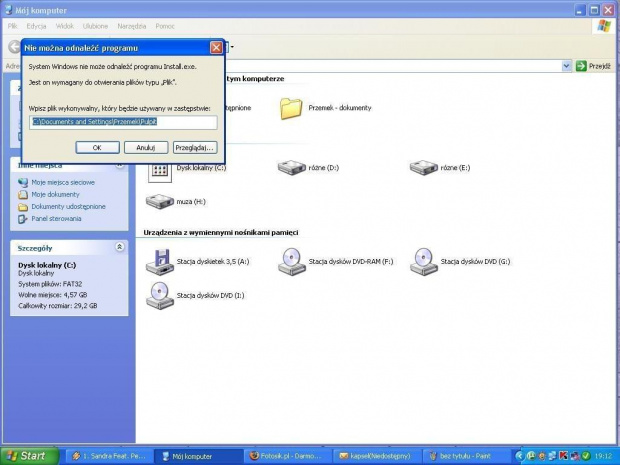Select the różne (E:) drive icon

point(423,168)
